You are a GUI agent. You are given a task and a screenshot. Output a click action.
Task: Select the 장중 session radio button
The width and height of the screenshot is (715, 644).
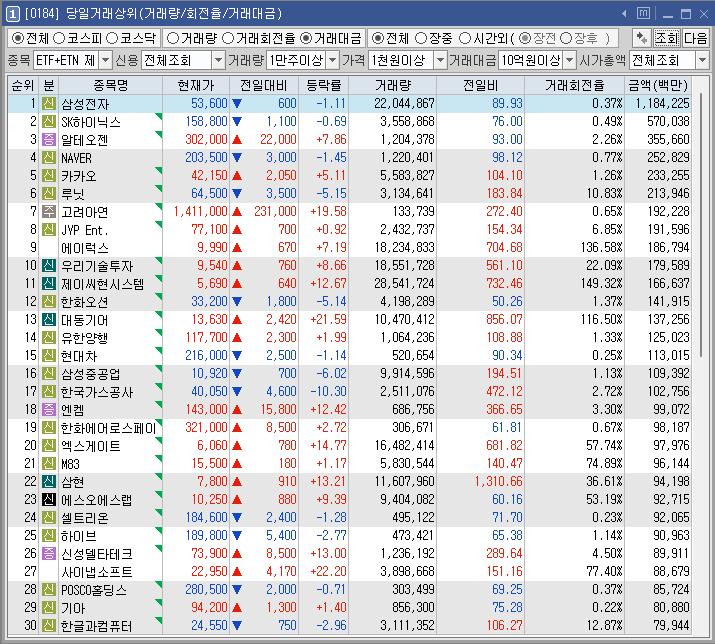point(421,38)
